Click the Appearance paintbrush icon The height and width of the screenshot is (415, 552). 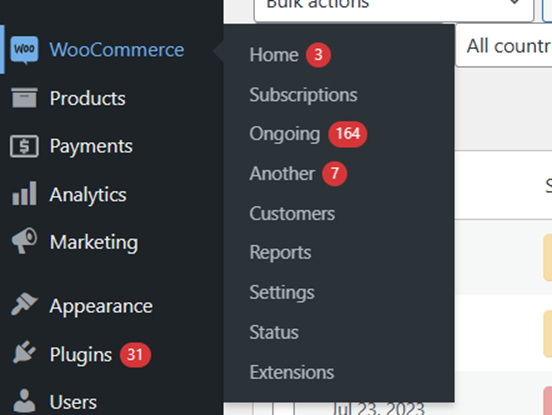[24, 304]
